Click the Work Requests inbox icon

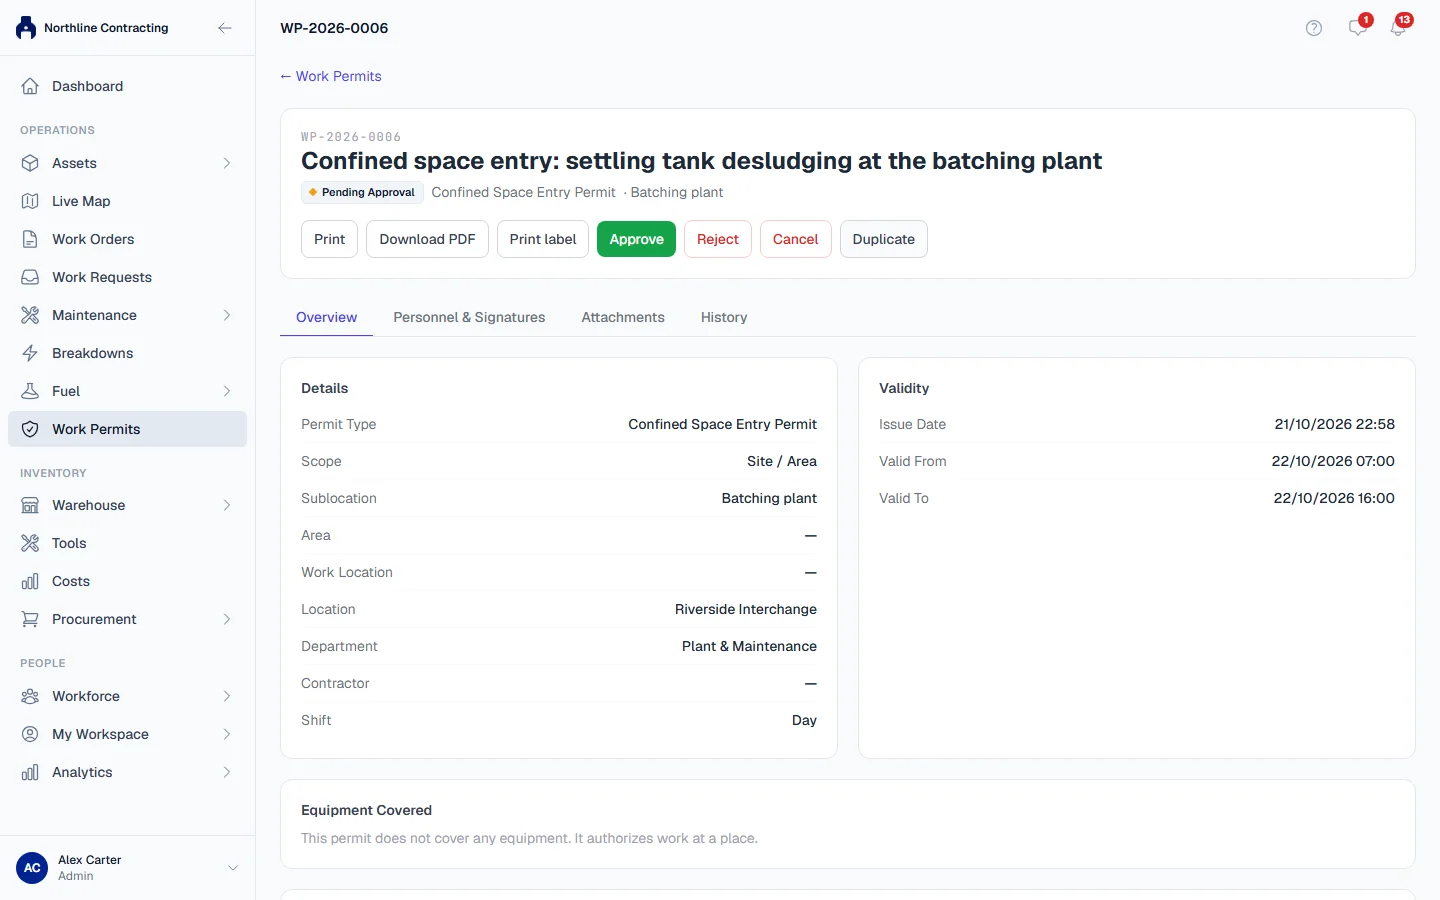[x=30, y=277]
